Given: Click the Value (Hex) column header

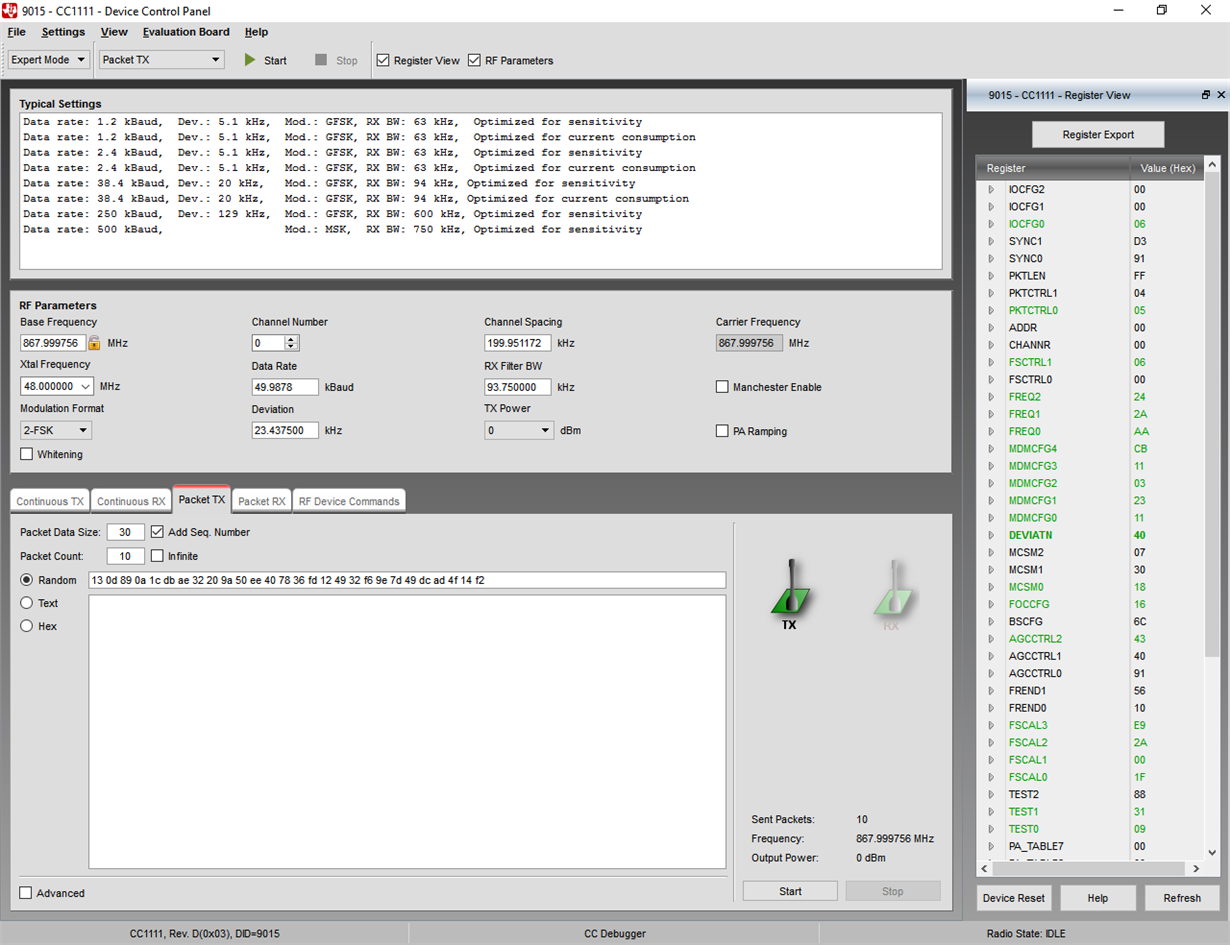Looking at the screenshot, I should tap(1167, 168).
